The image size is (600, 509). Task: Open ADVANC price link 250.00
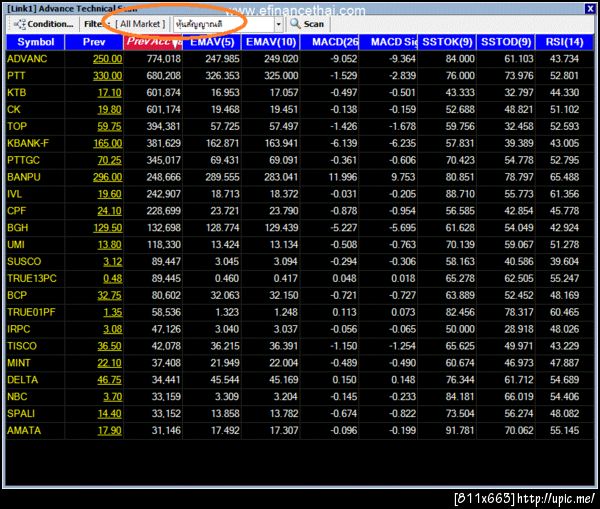108,59
